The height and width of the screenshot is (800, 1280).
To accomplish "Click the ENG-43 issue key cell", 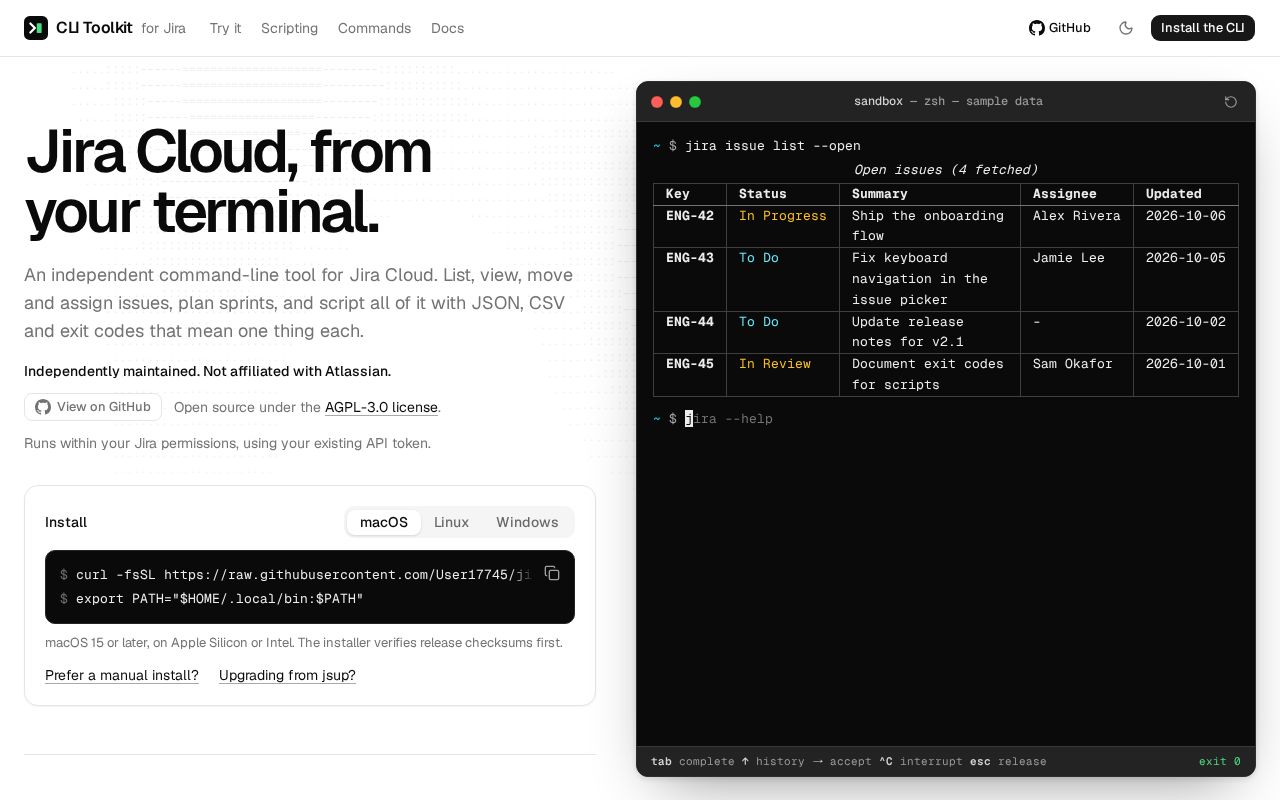I will tap(690, 258).
